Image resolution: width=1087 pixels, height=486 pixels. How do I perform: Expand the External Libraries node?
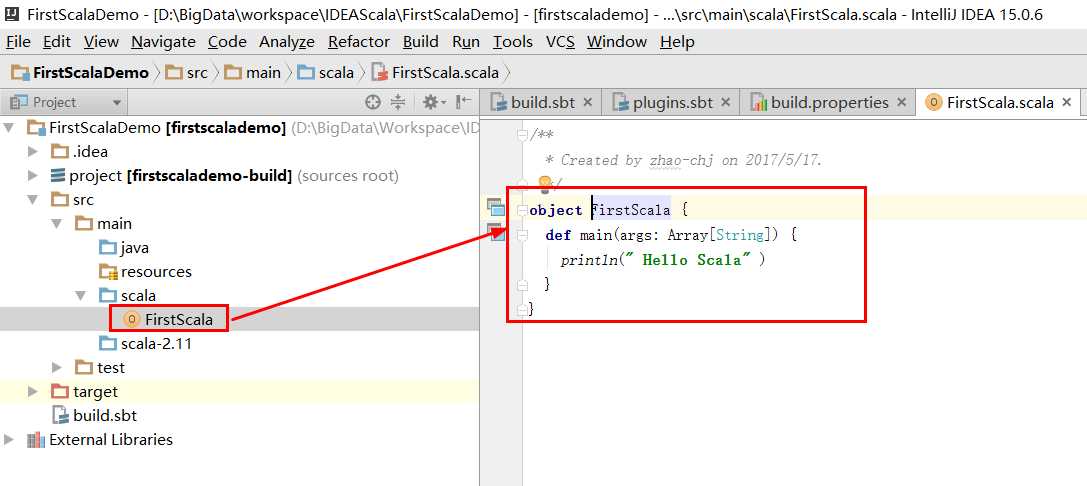pos(9,440)
